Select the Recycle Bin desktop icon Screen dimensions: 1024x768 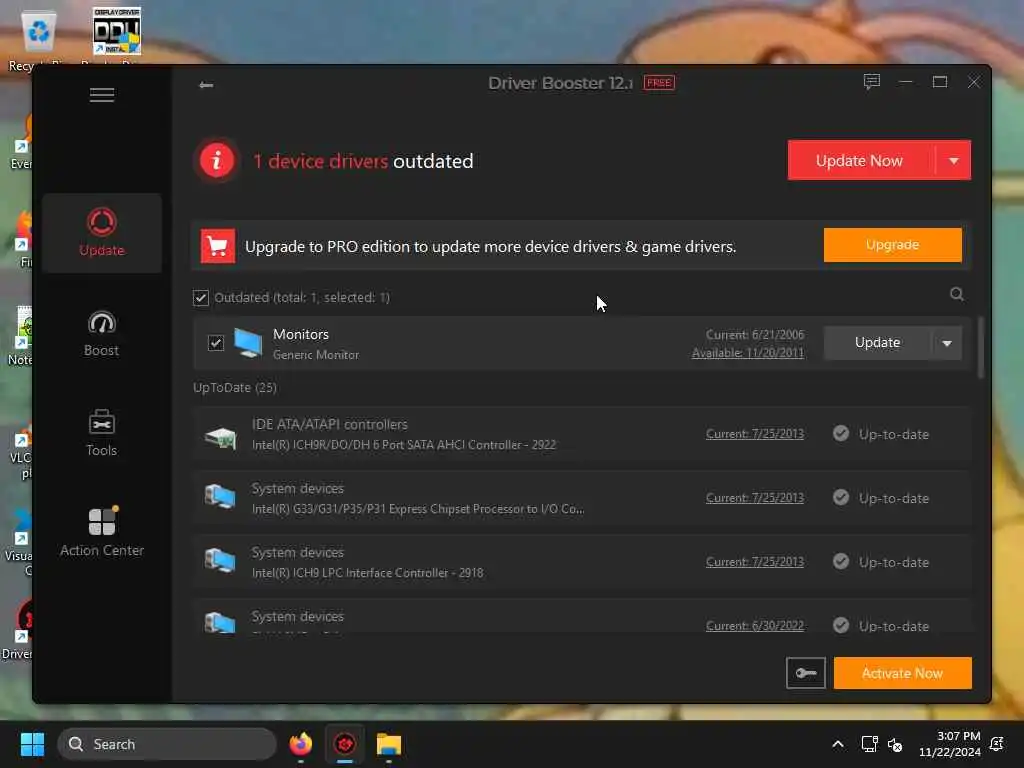38,39
